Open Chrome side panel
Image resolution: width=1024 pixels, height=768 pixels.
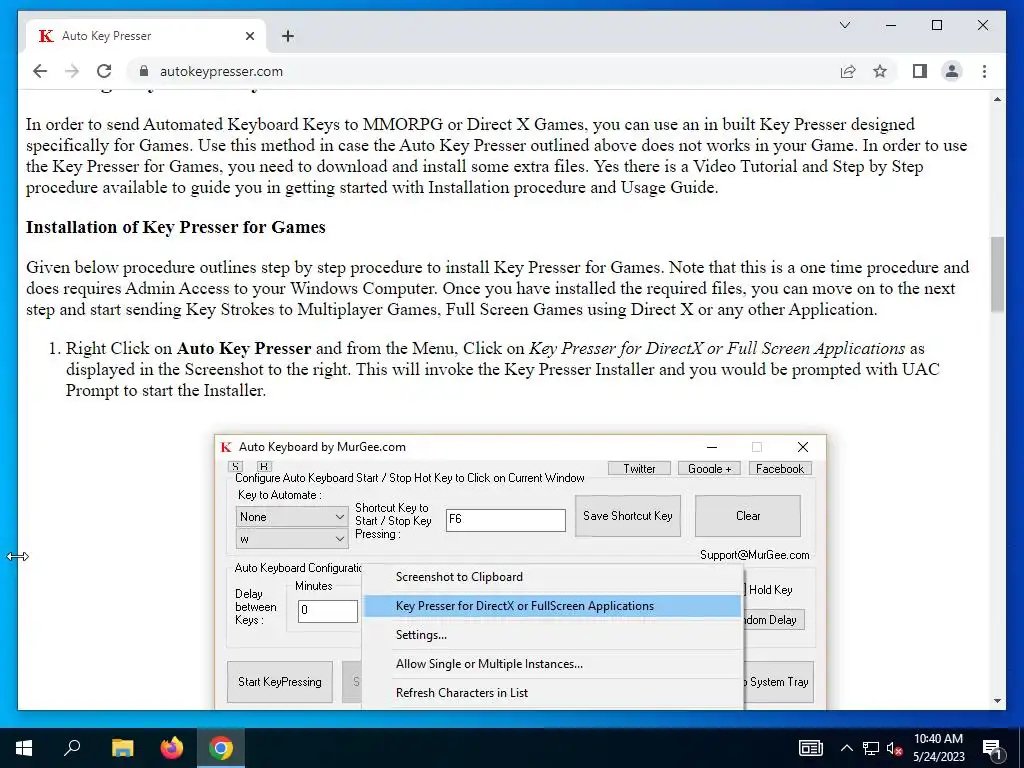coord(920,71)
